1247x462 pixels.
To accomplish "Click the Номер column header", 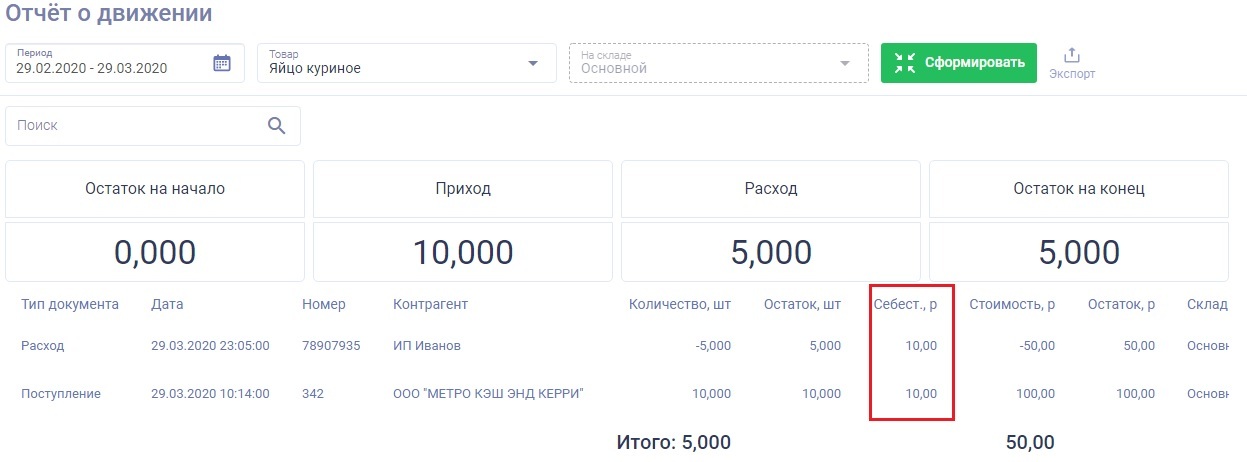I will click(x=323, y=304).
